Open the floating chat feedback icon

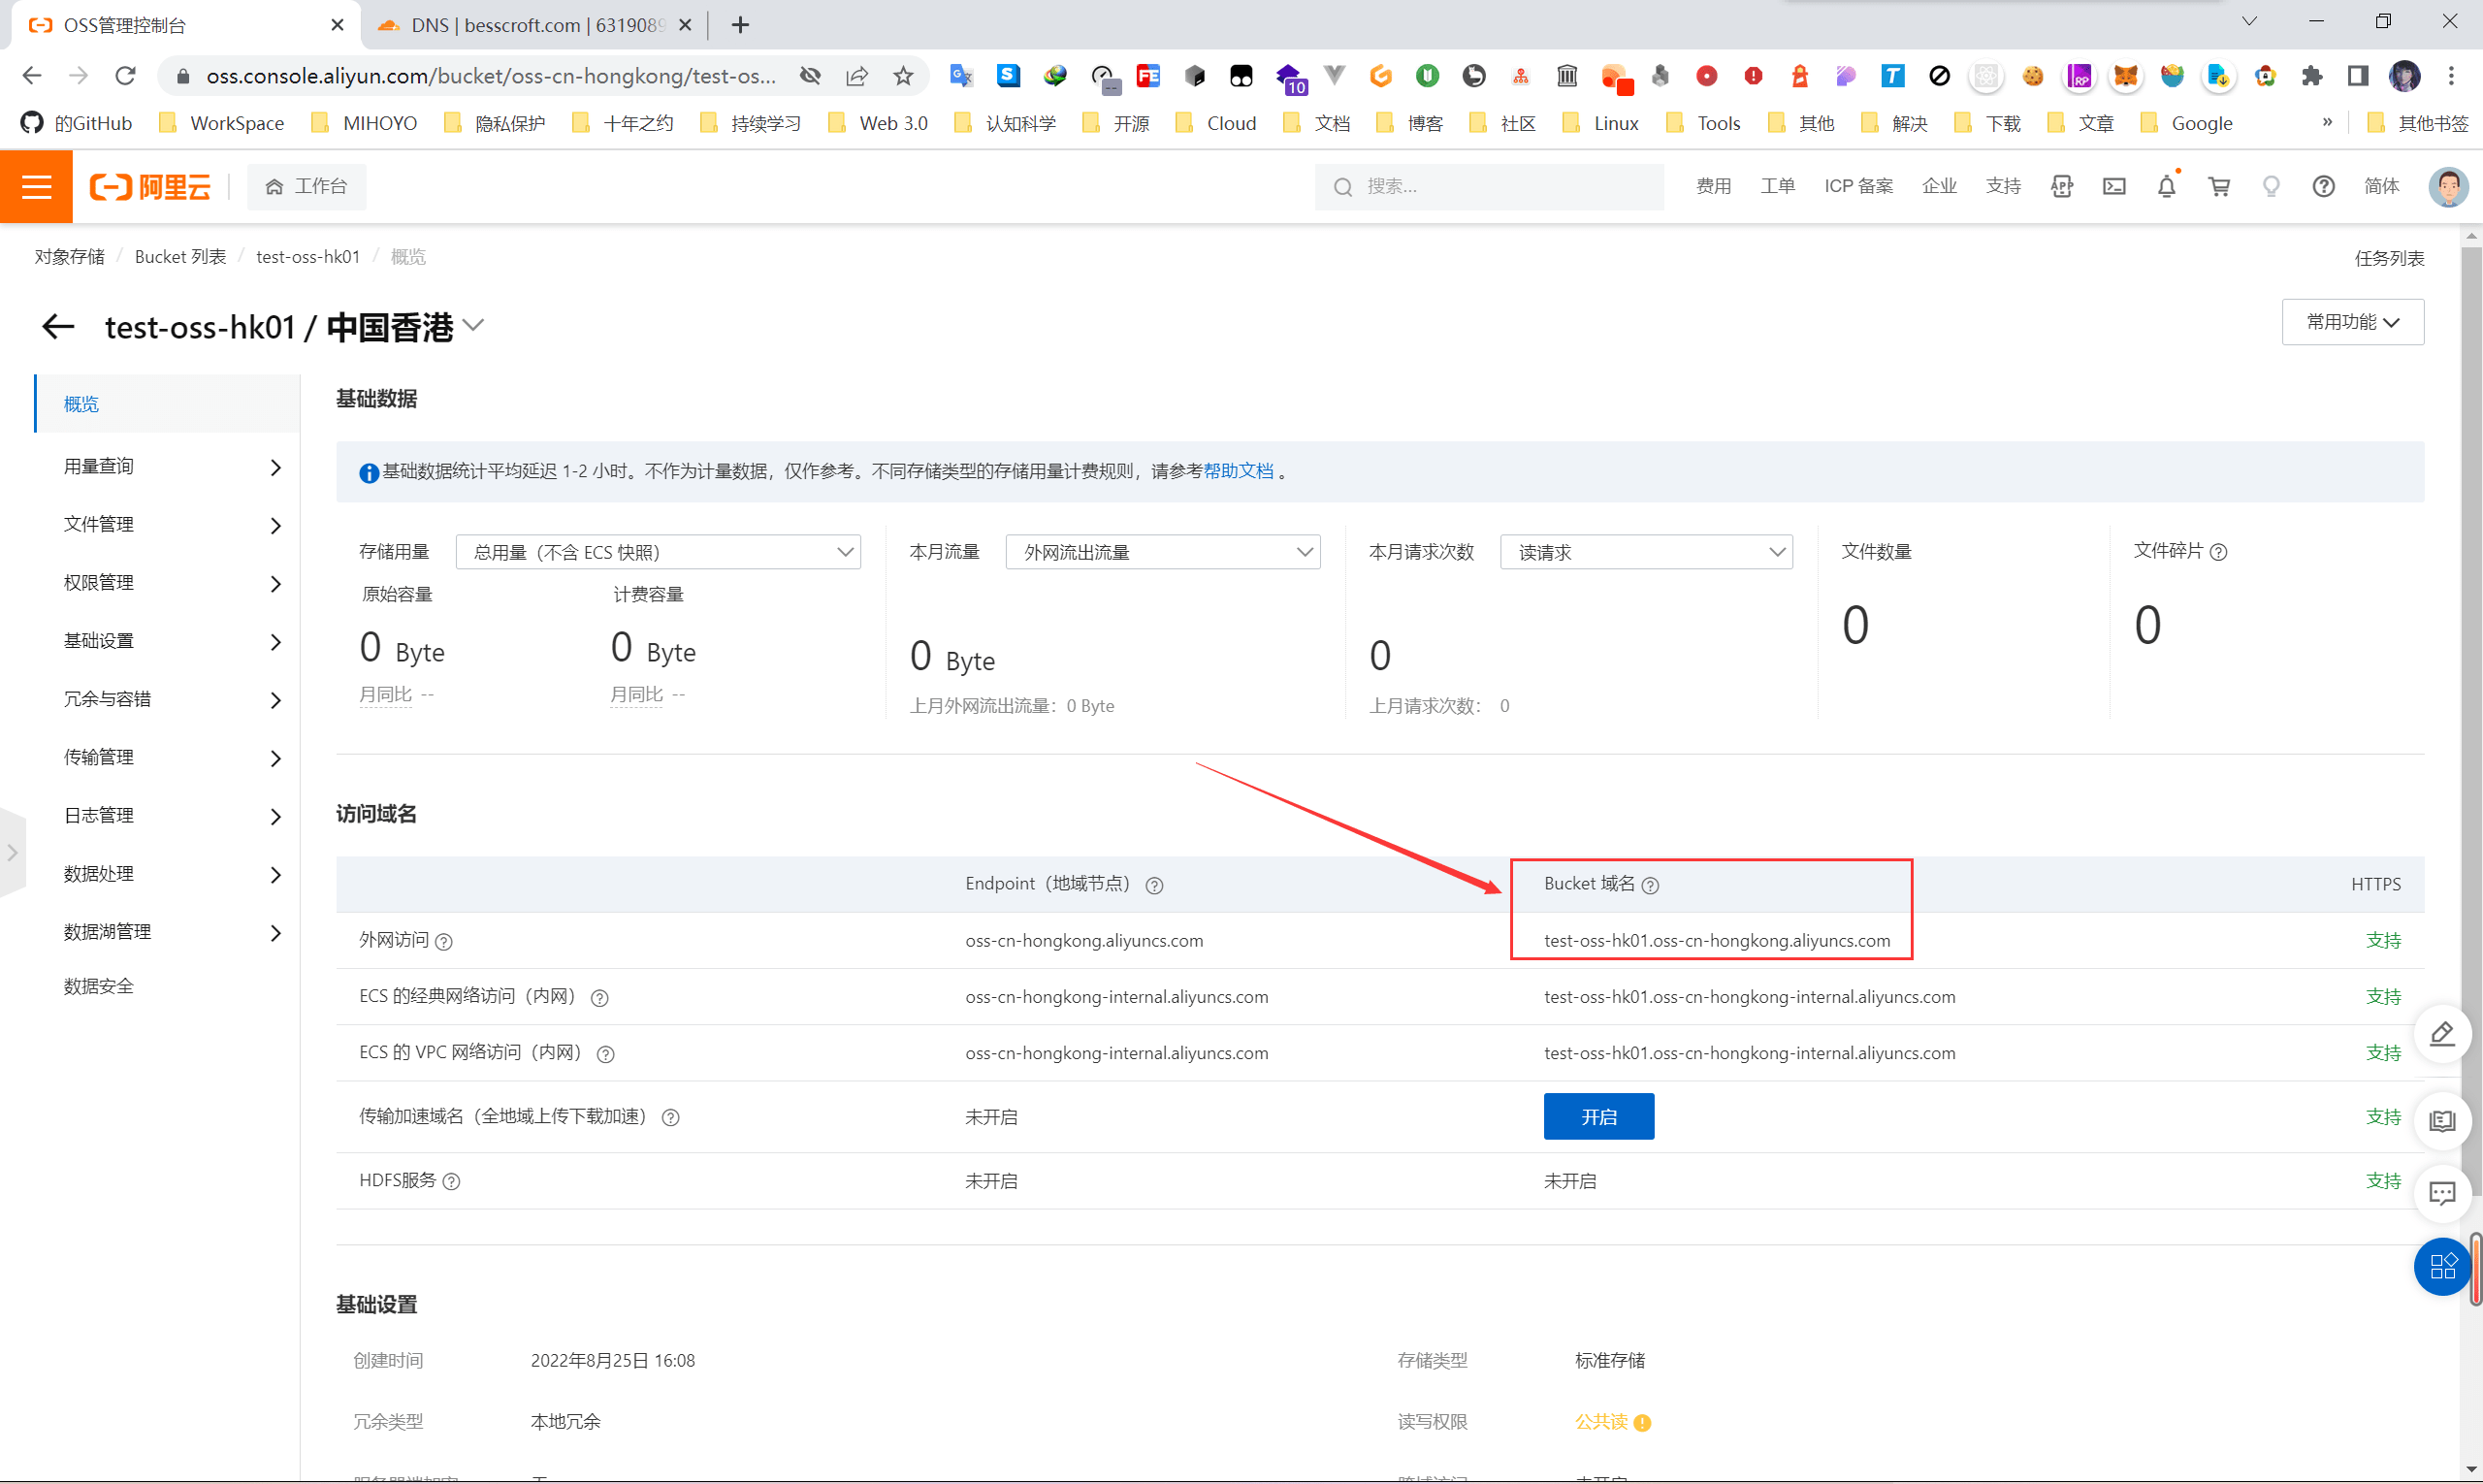coord(2442,1194)
